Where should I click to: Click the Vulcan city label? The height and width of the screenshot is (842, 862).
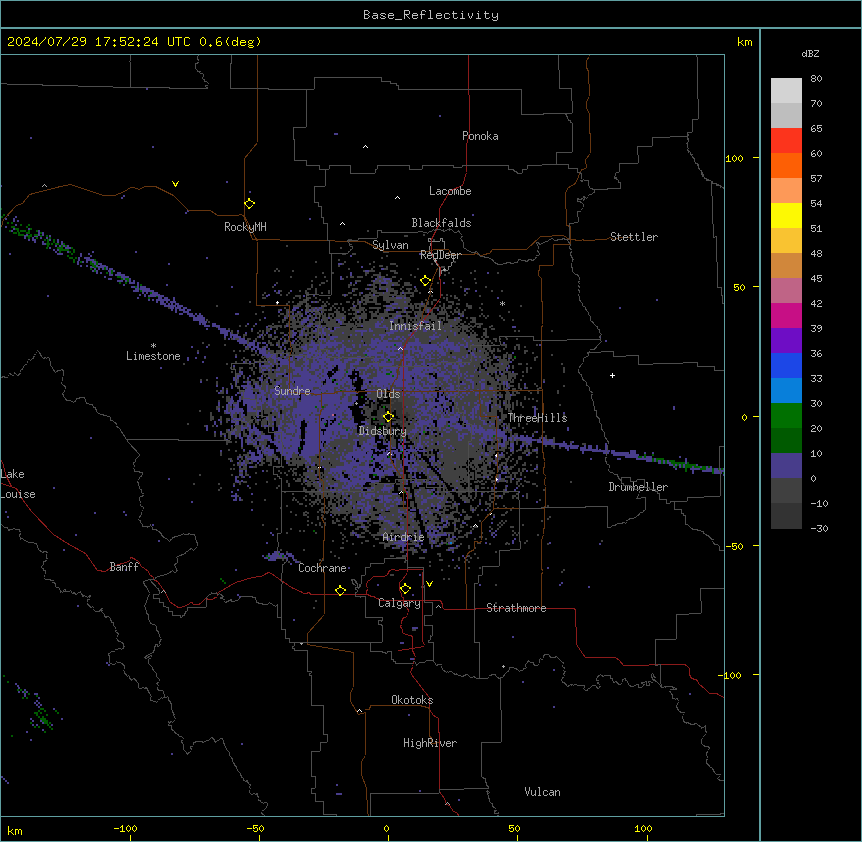543,792
